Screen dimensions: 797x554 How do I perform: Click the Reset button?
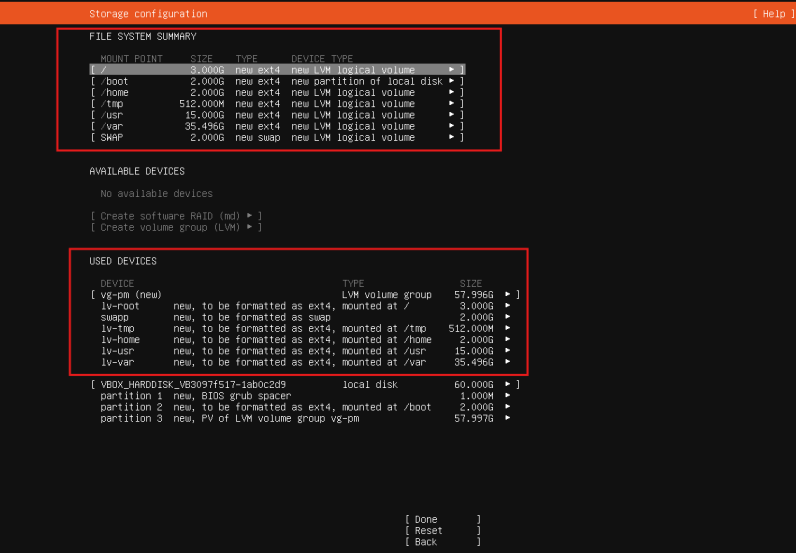(x=442, y=531)
